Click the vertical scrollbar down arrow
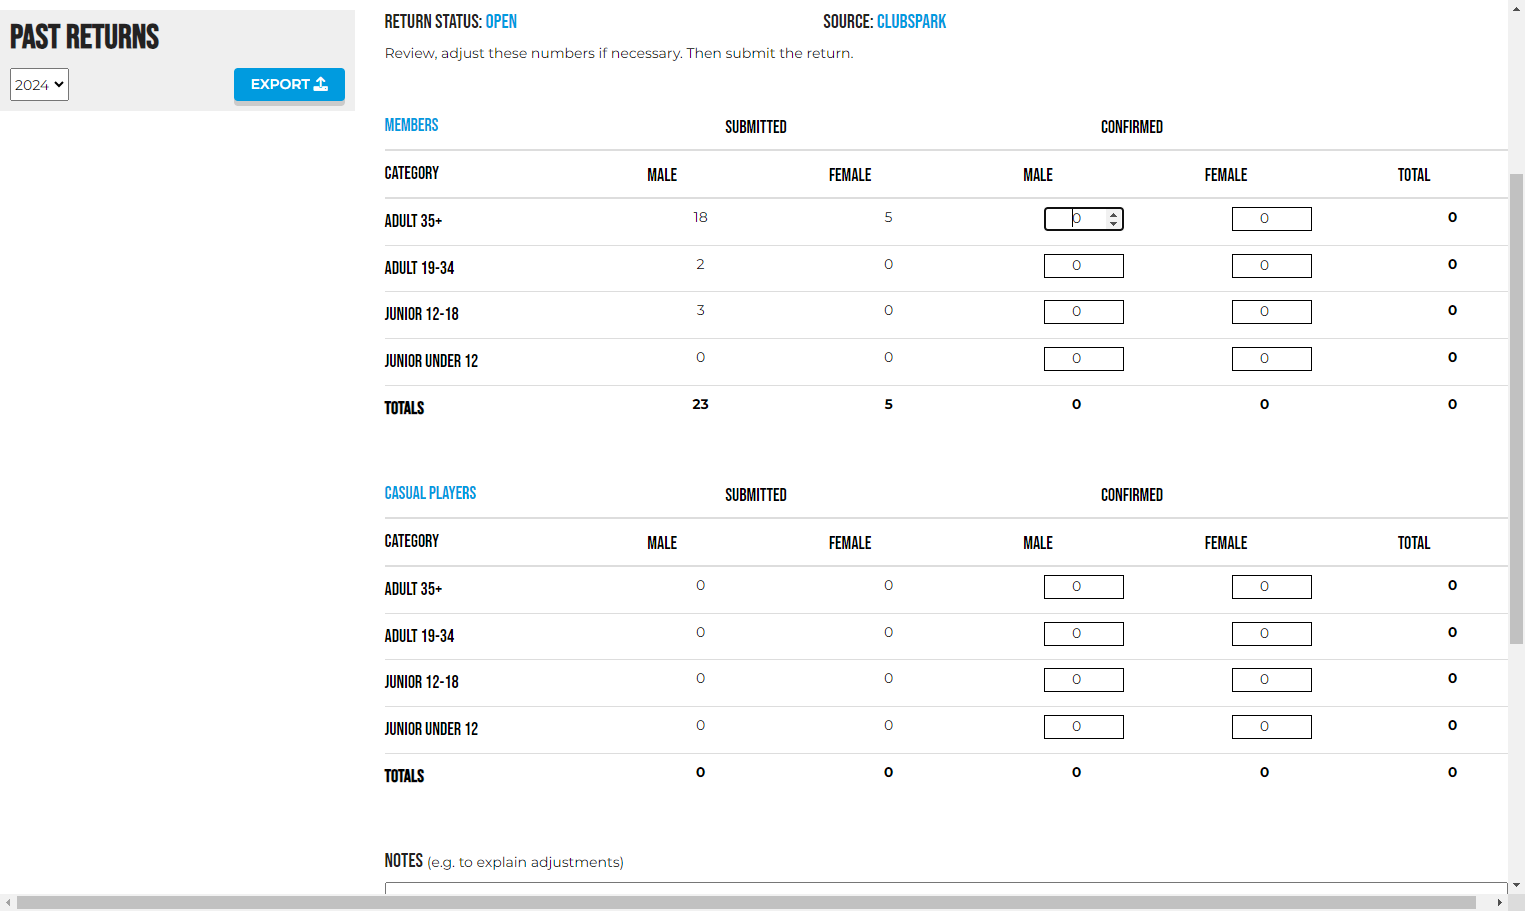 point(1516,885)
